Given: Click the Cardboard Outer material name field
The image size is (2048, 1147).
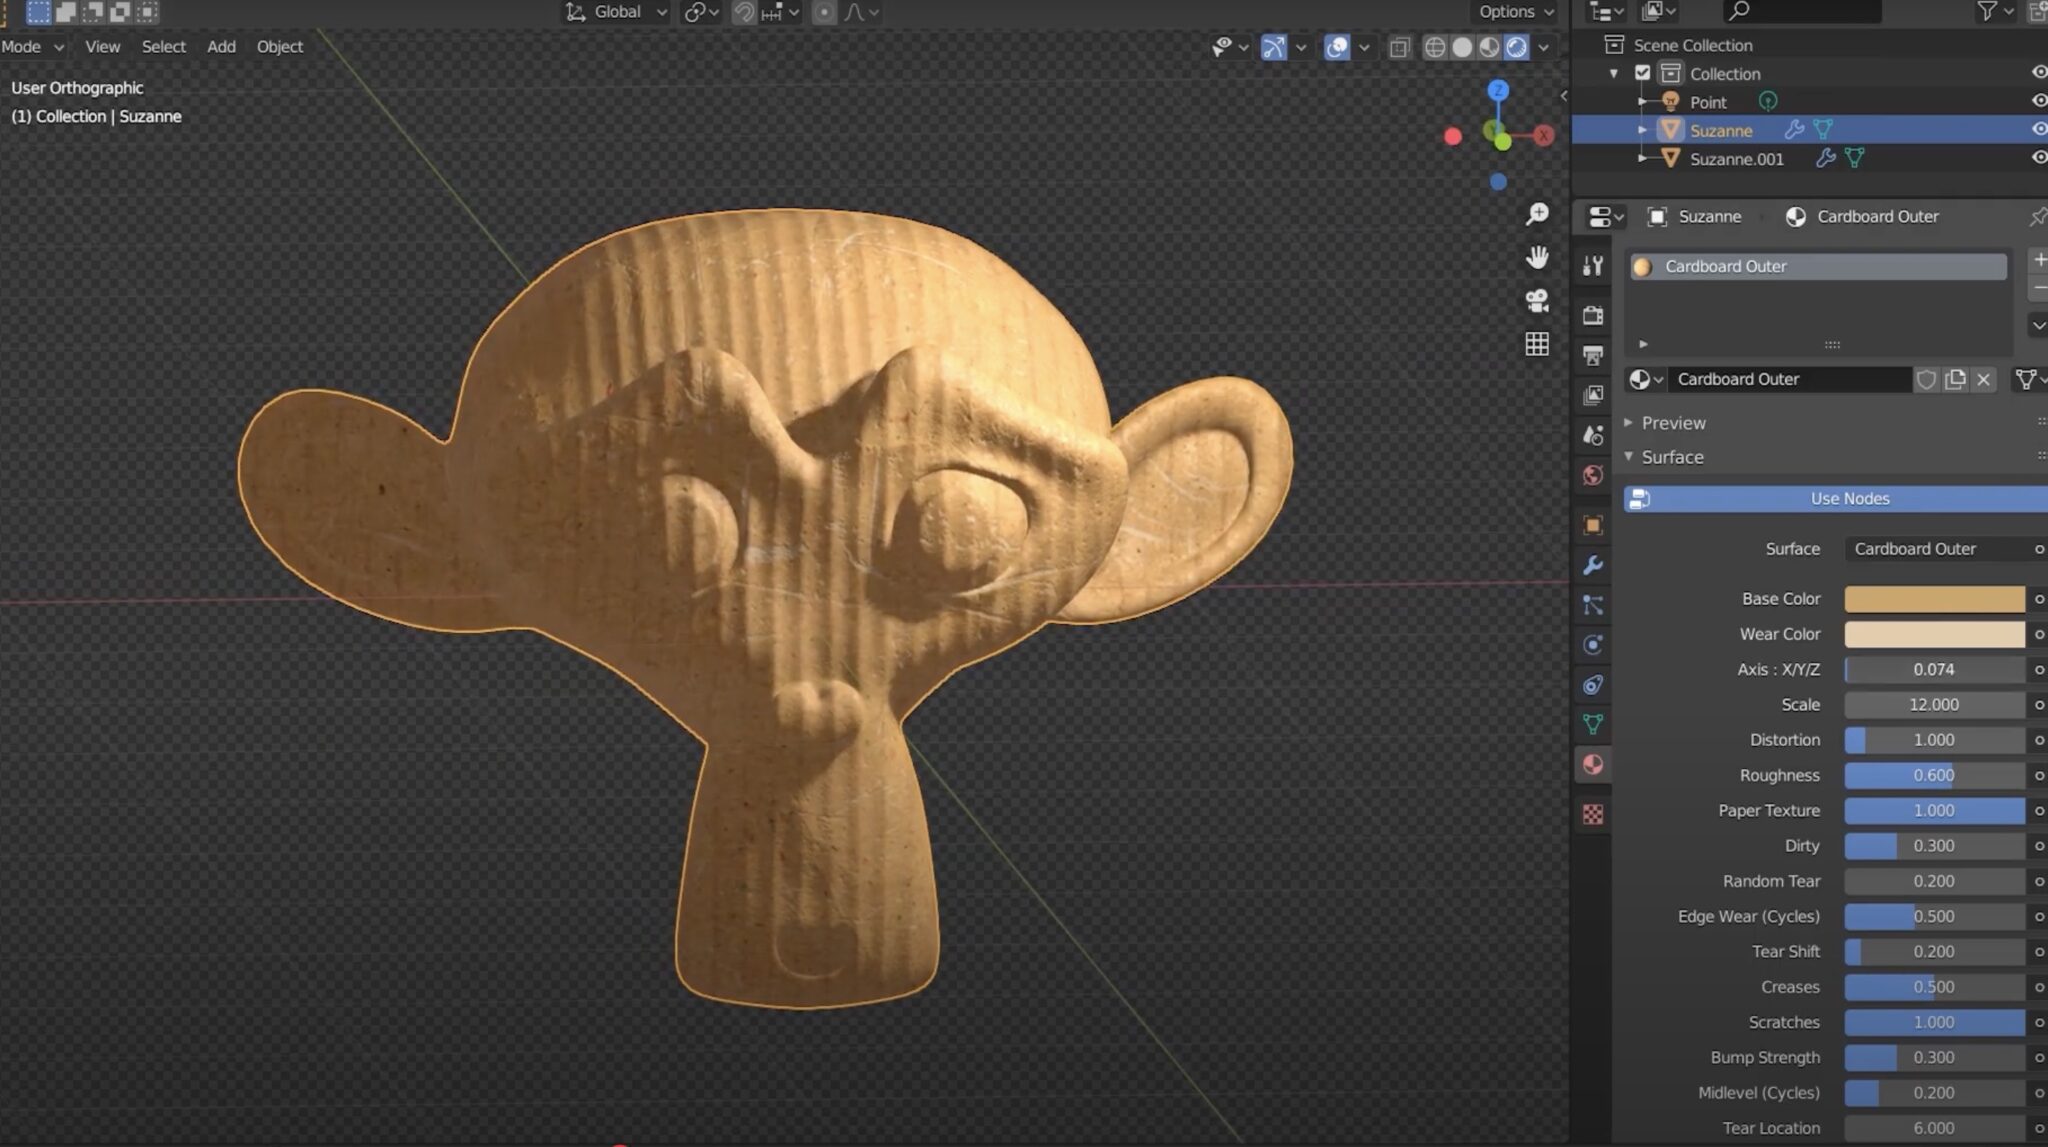Looking at the screenshot, I should pyautogui.click(x=1790, y=379).
